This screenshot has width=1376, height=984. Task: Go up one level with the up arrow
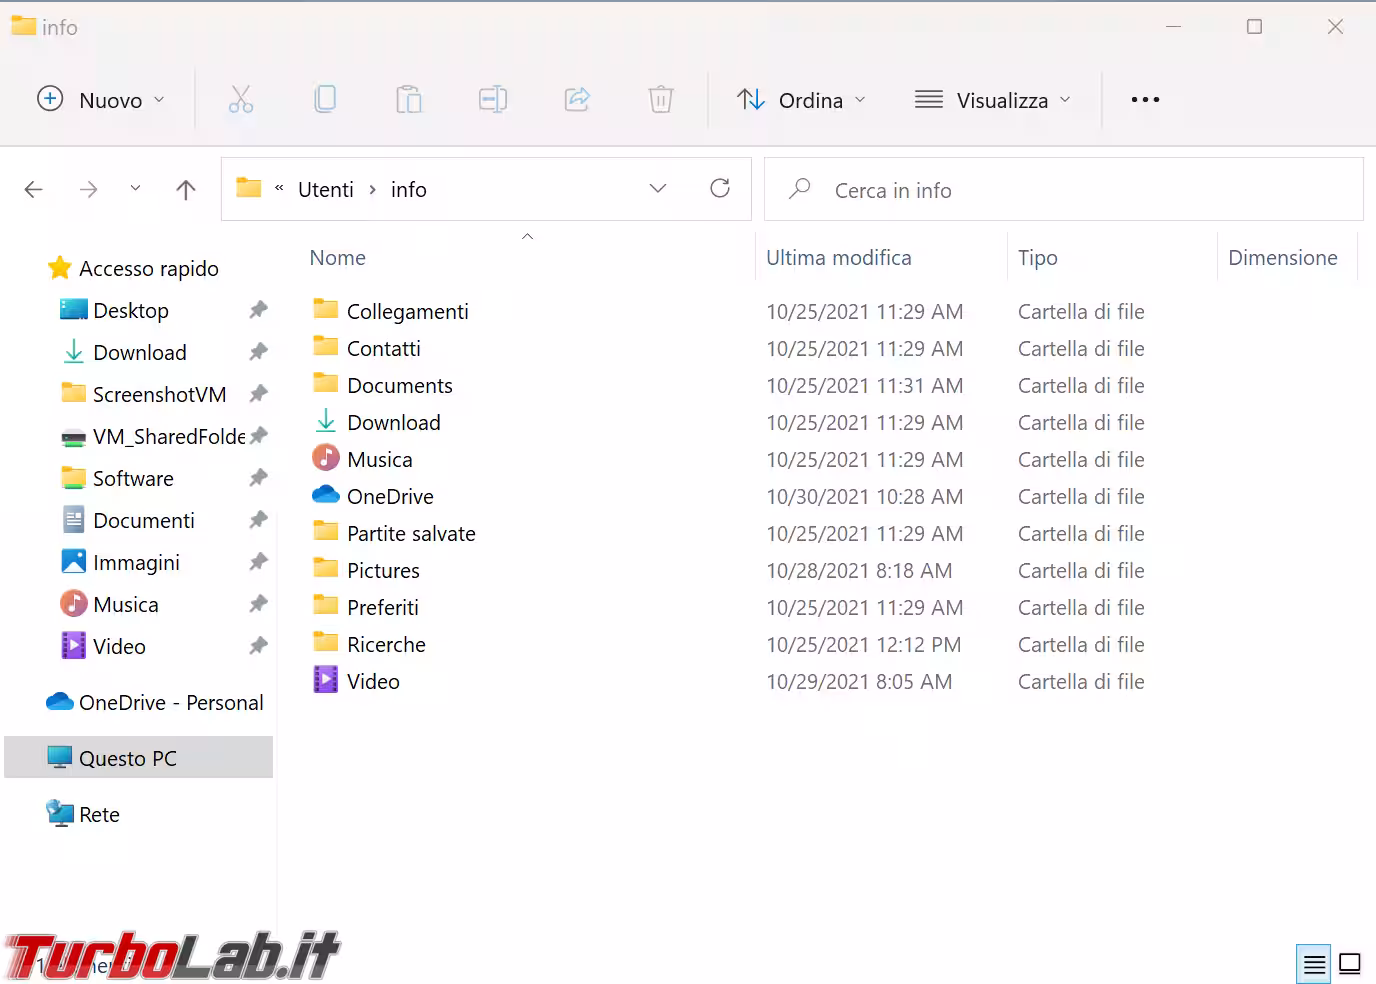click(x=185, y=188)
